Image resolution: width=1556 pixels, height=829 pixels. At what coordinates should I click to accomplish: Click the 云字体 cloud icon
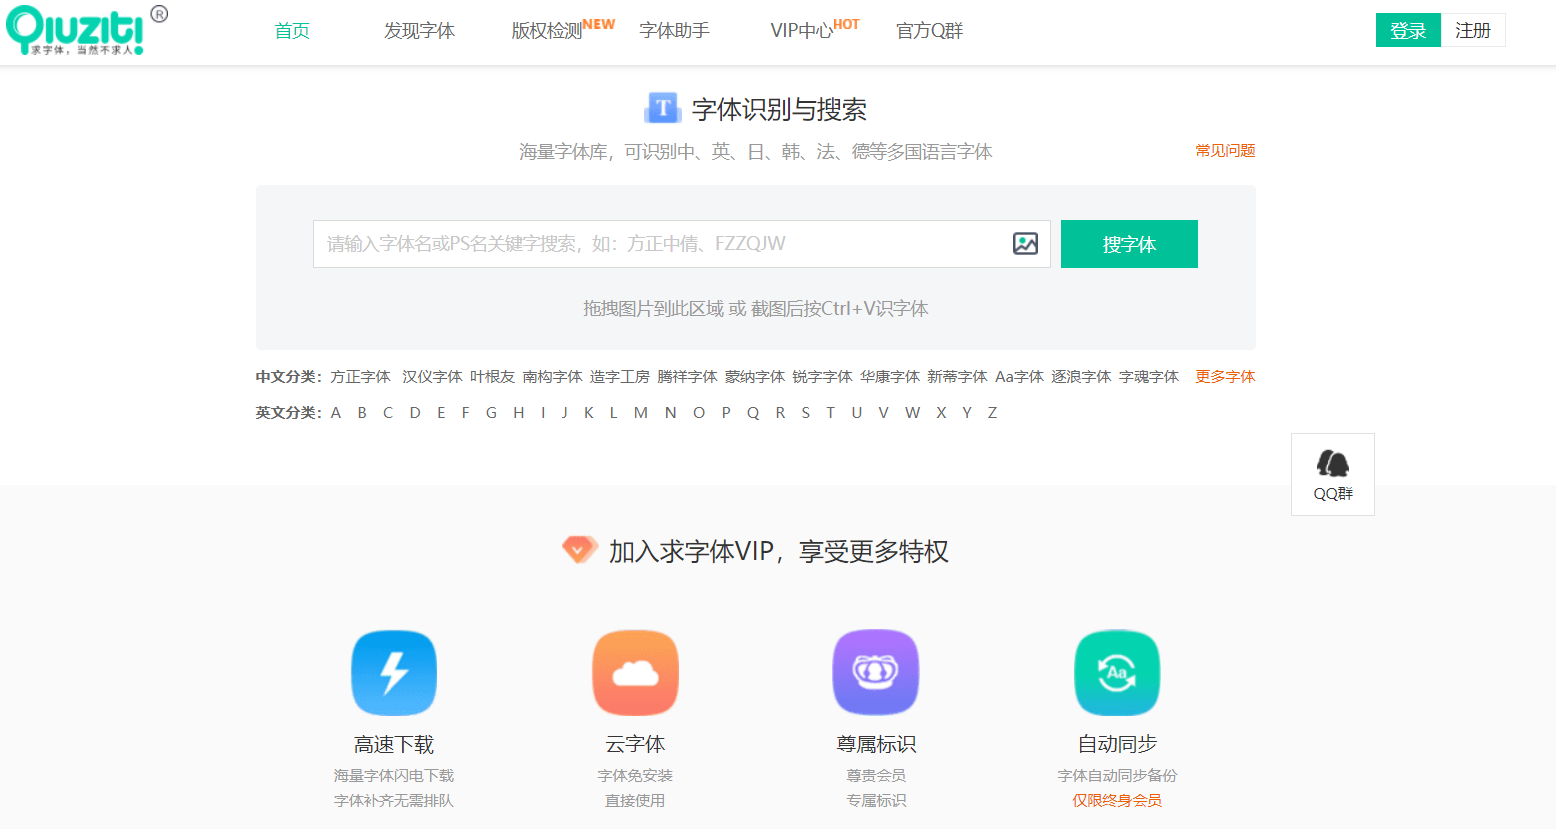tap(635, 673)
